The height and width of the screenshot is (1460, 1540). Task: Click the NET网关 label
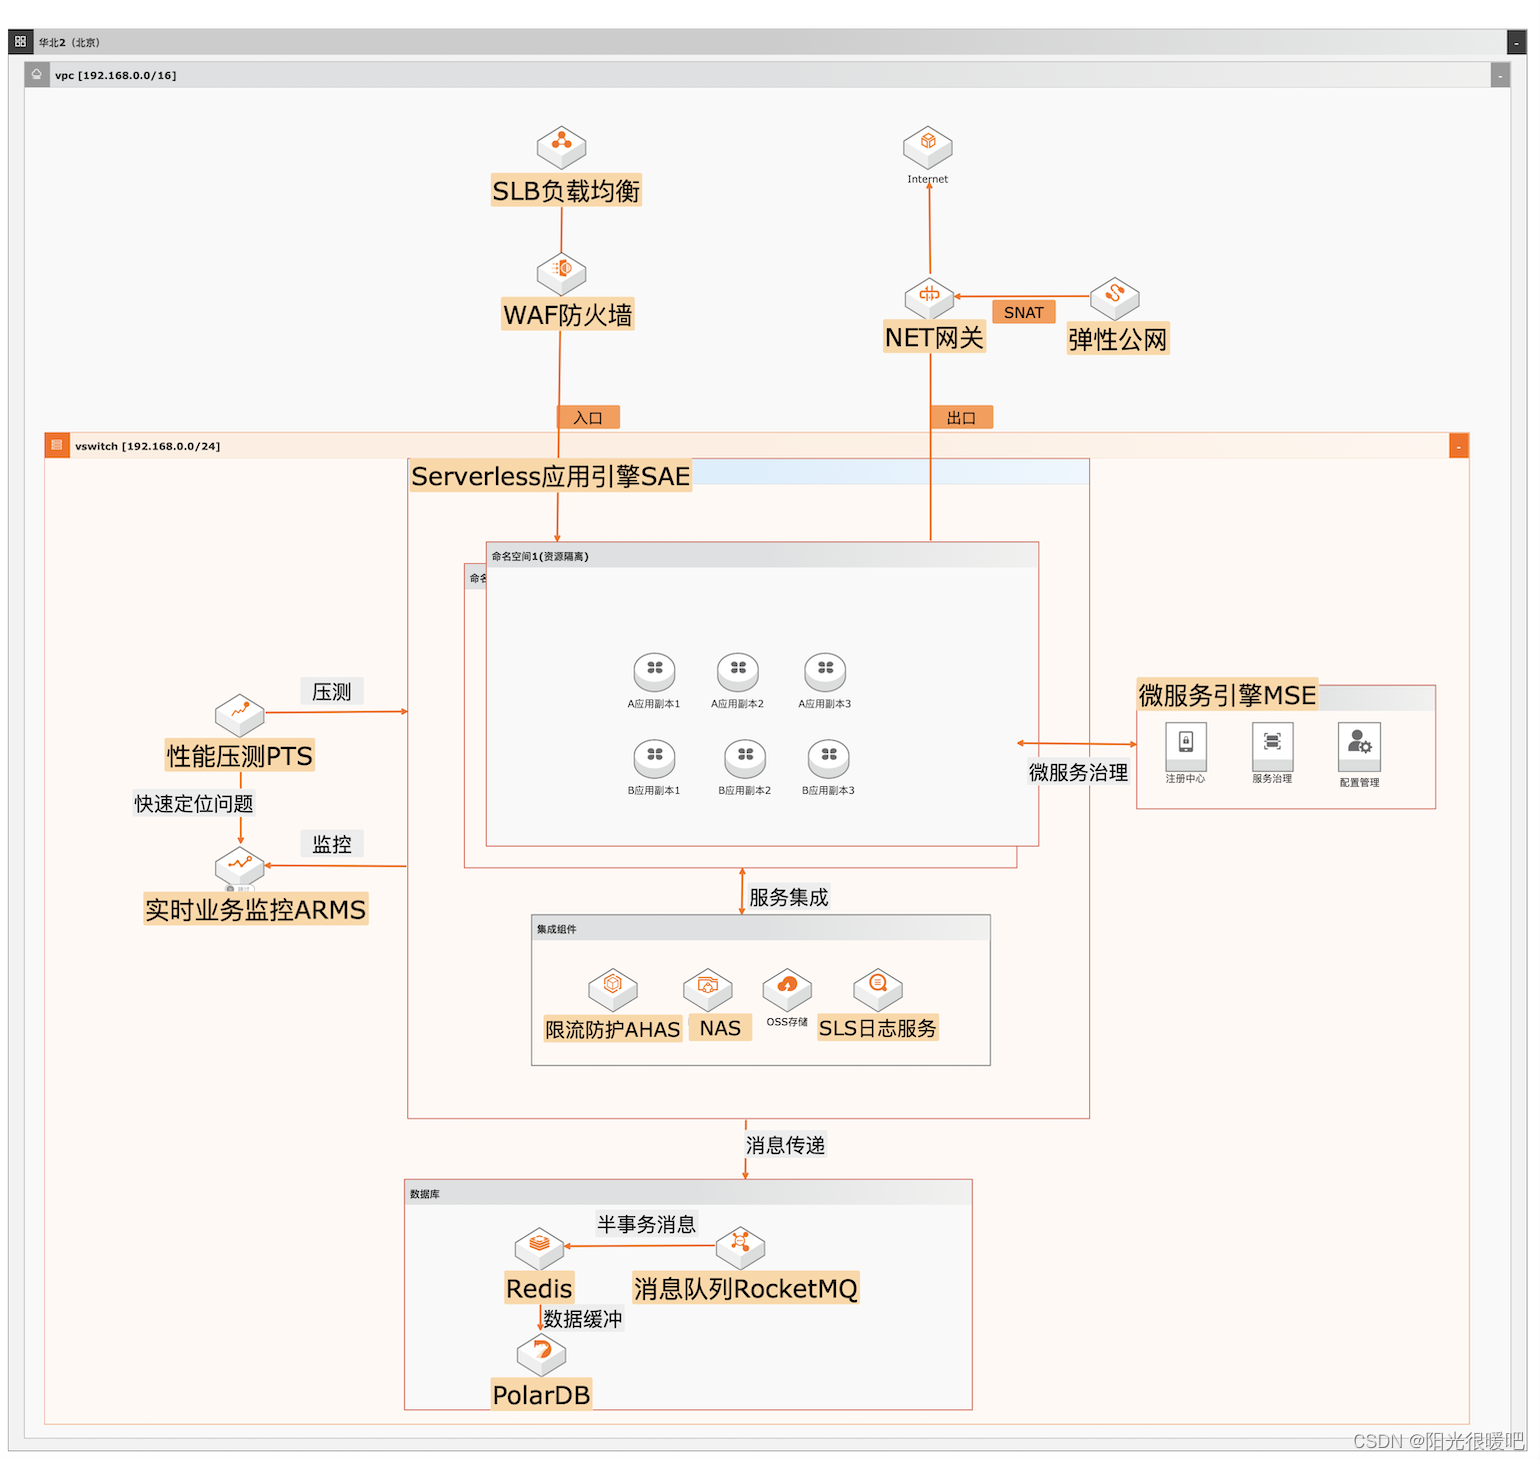(934, 337)
